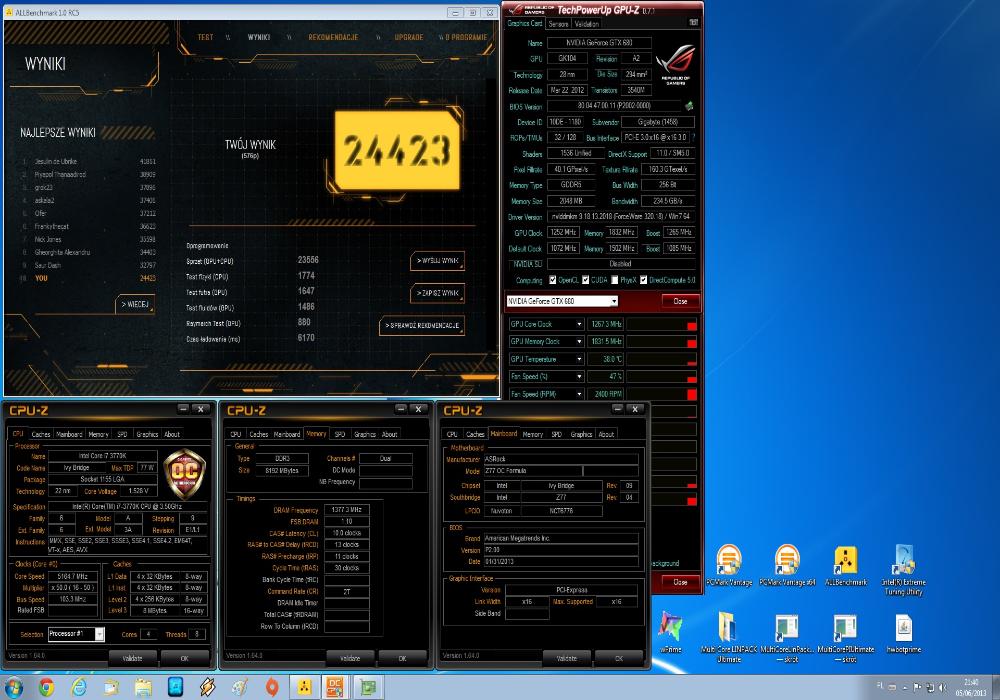Select the YOU row in NAJLEPSZE WYNIKI

(x=89, y=278)
